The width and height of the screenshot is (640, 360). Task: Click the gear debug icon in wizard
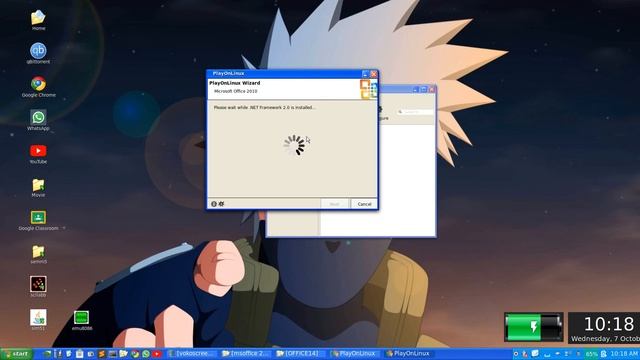coord(221,204)
